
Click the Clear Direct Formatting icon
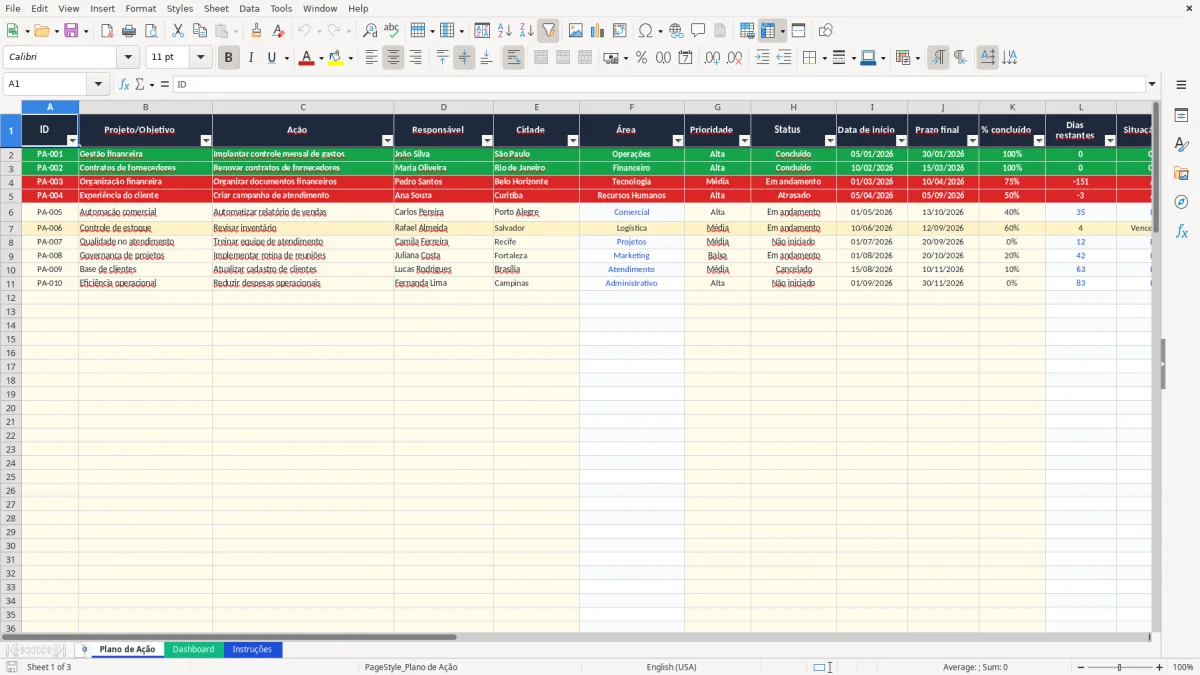[x=278, y=31]
